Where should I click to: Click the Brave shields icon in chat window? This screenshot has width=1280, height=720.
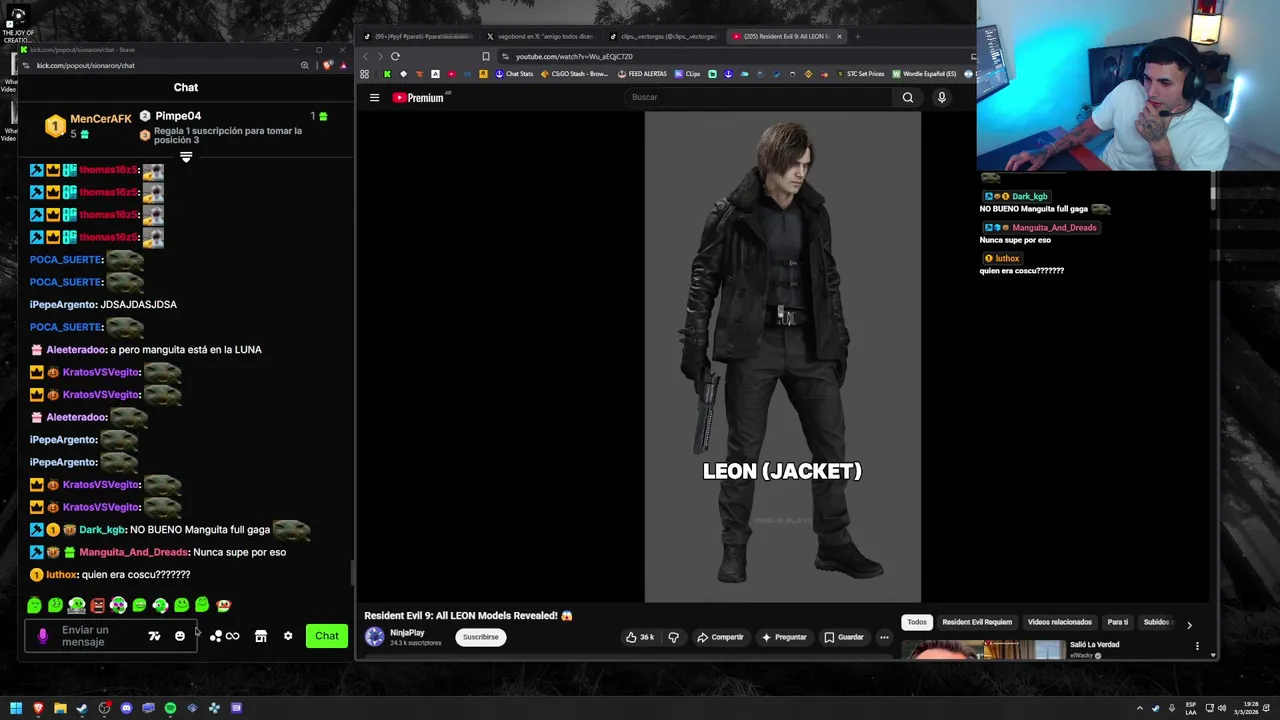[327, 65]
